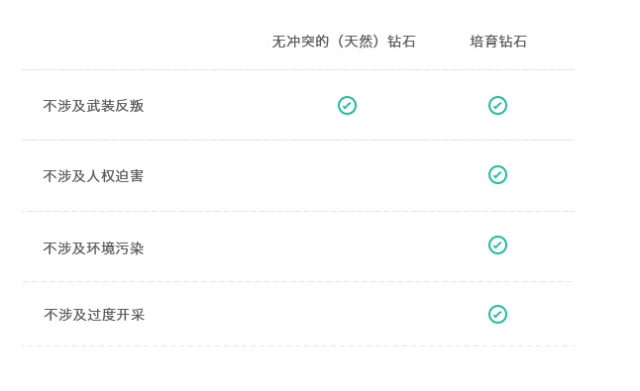Click the dashed divider under the column headers

coord(298,70)
